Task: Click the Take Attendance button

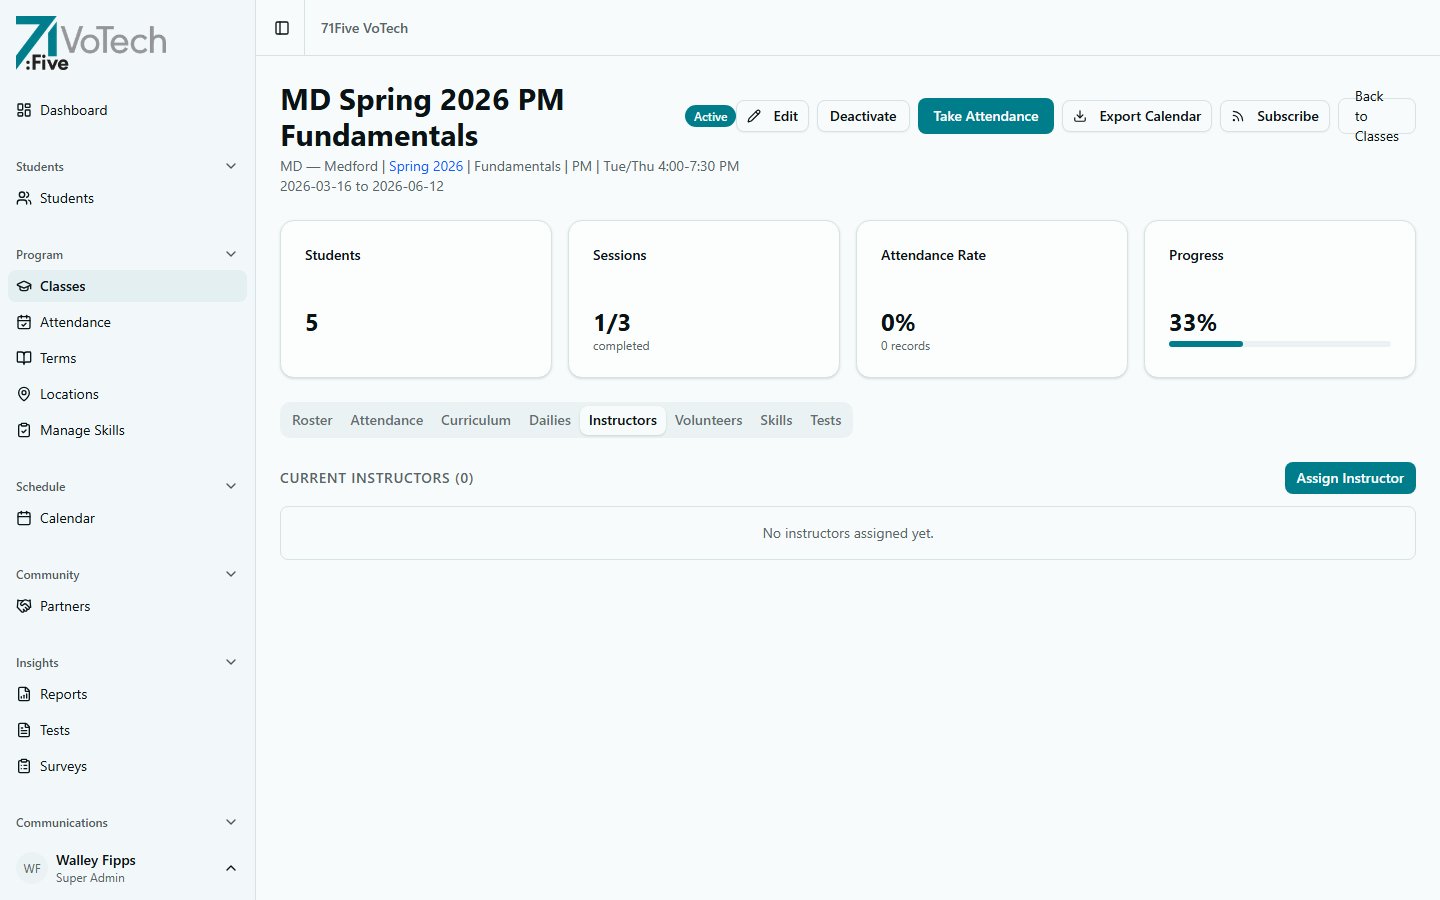Action: point(985,116)
